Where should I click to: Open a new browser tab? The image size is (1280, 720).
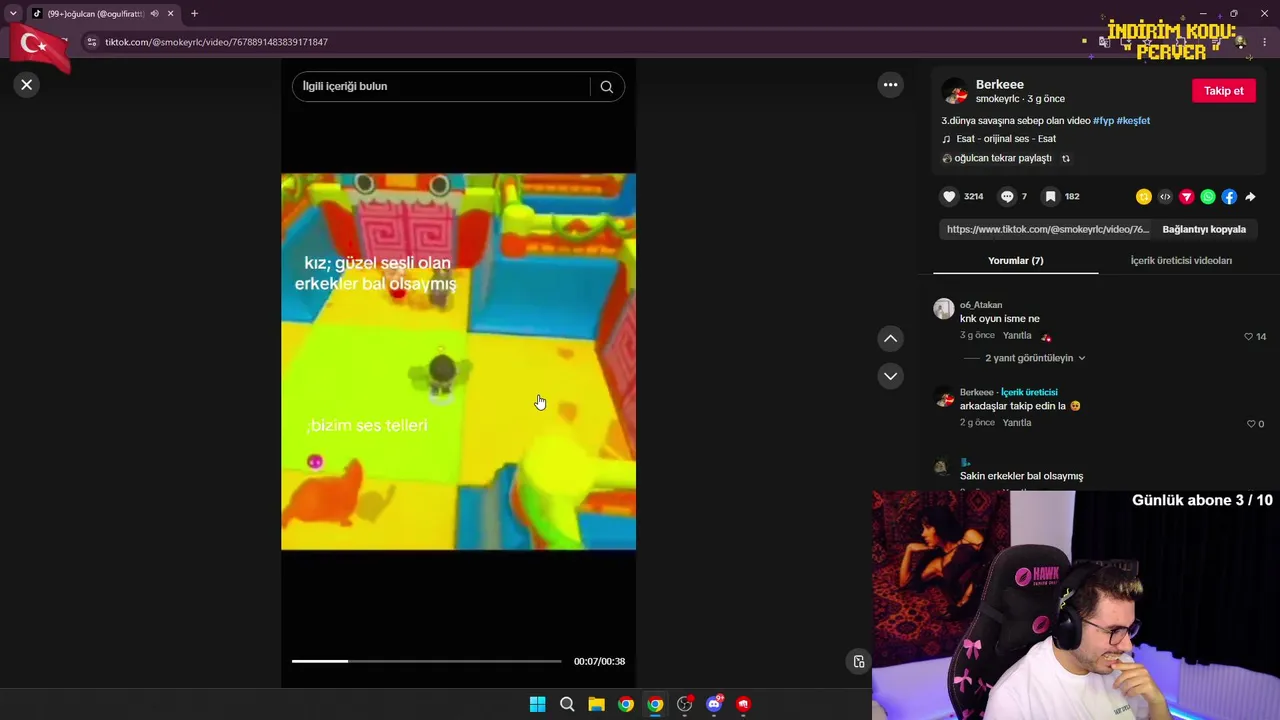tap(194, 14)
